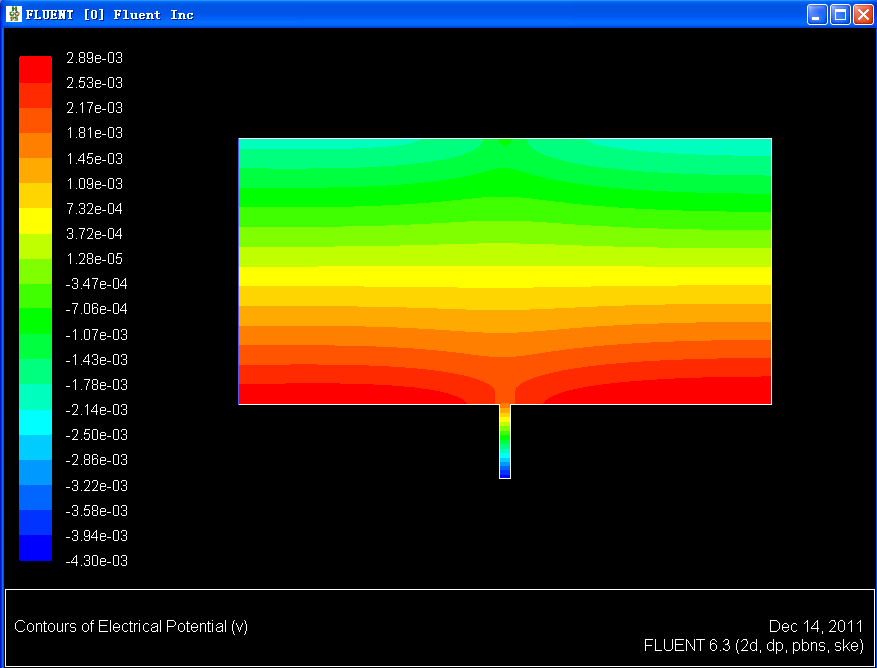
Task: Select the bright yellow swatch in the colorbar
Action: [x=35, y=220]
